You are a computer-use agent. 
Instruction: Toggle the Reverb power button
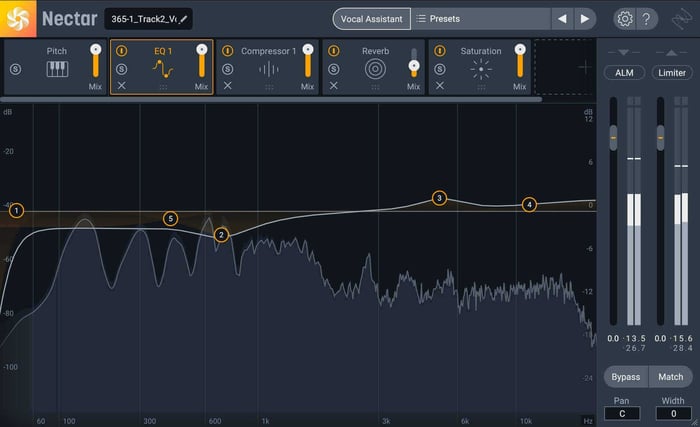[x=333, y=51]
